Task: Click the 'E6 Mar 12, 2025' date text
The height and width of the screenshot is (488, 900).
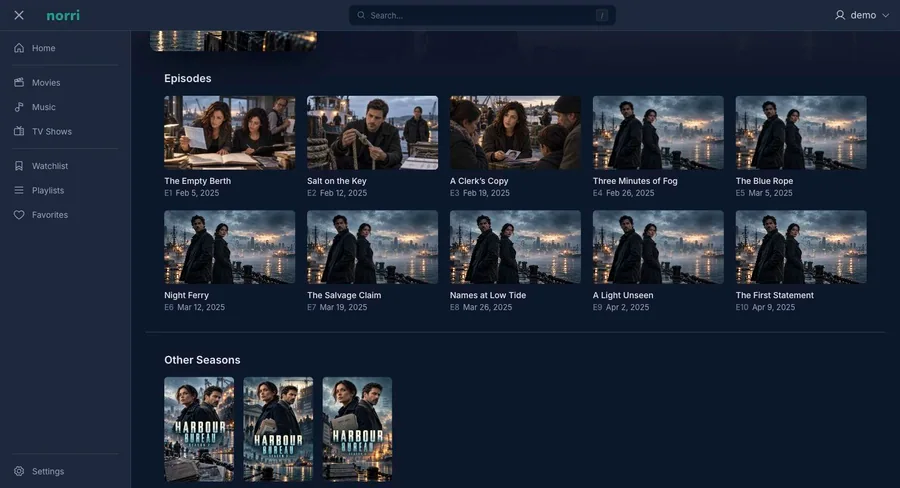Action: [x=195, y=307]
